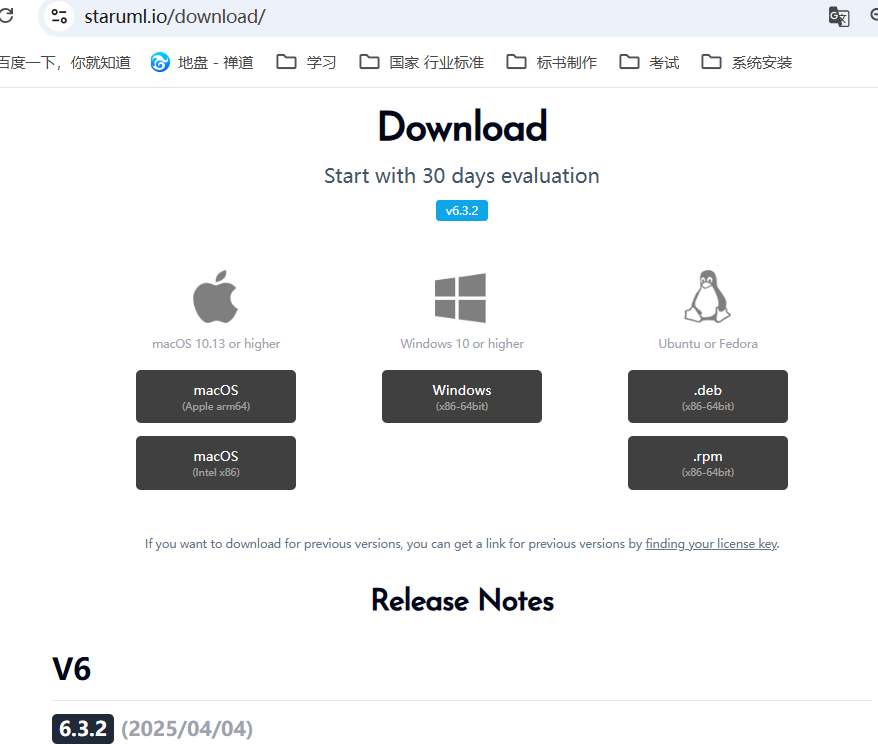
Task: Click the 6.3.2 release badge
Action: pos(83,729)
